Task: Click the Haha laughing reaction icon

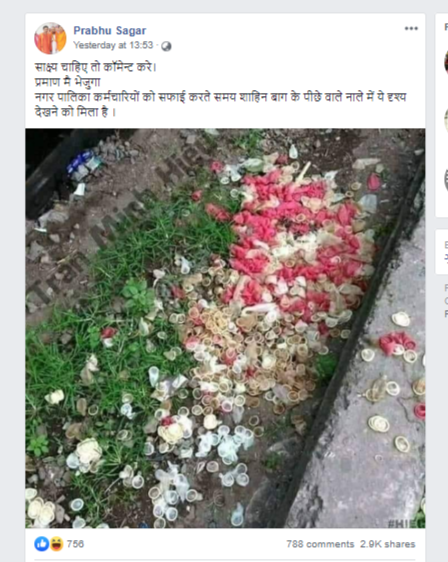Action: coord(56,544)
